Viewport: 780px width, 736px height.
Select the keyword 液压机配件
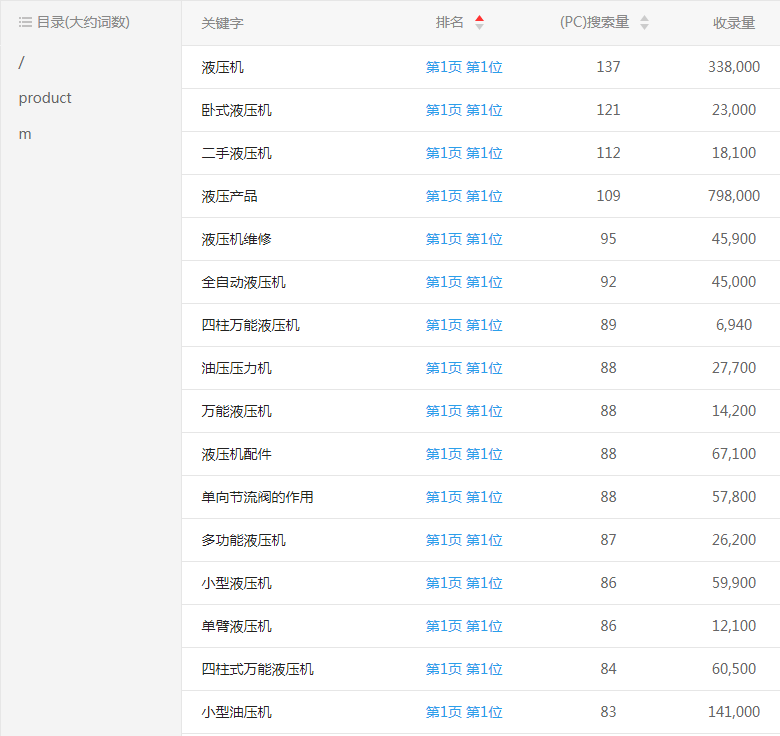coord(236,454)
